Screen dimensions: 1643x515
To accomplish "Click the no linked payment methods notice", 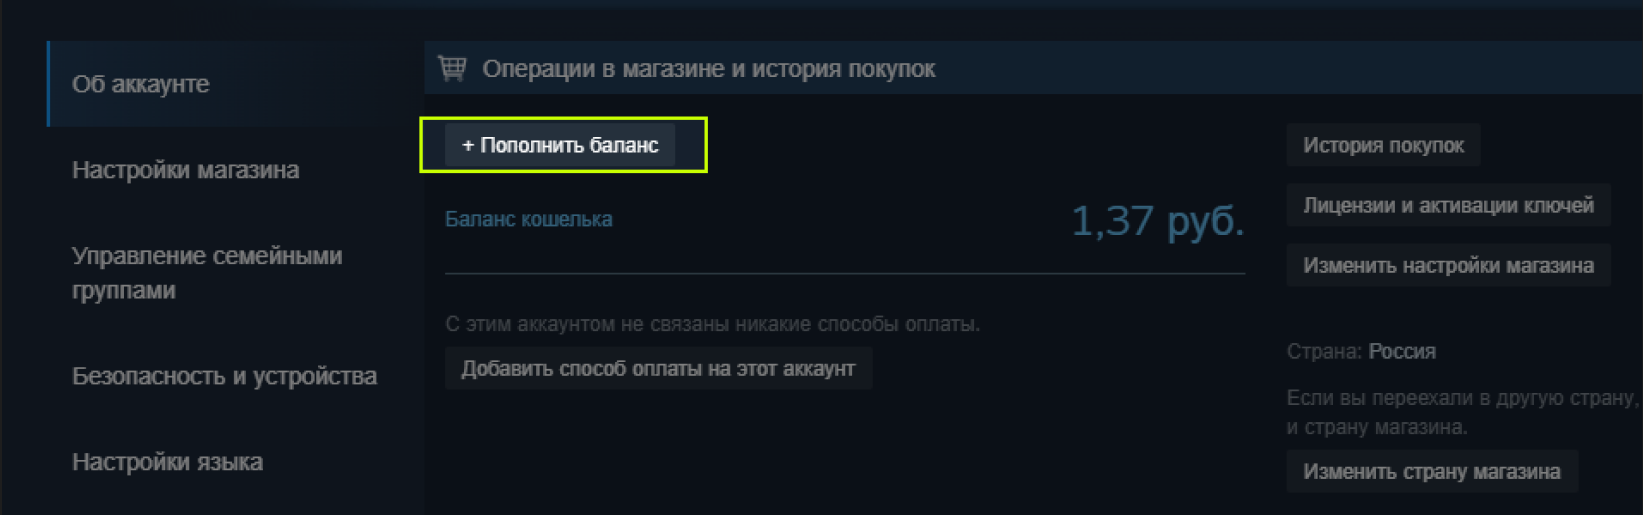I will [x=712, y=324].
